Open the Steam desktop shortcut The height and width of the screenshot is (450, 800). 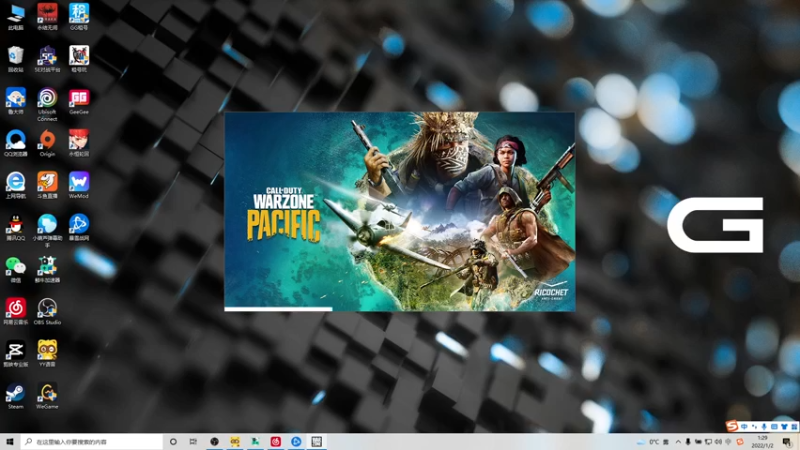(x=16, y=396)
